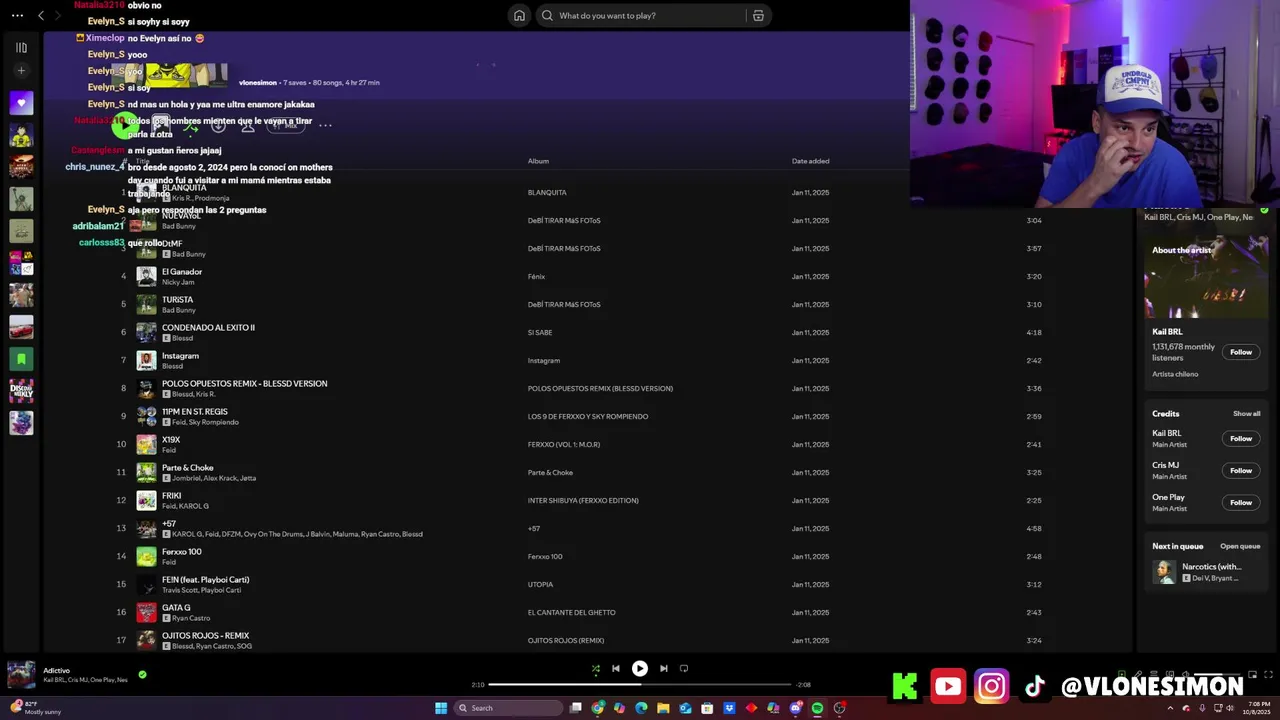
Task: Select the track TURISTA
Action: 178,300
